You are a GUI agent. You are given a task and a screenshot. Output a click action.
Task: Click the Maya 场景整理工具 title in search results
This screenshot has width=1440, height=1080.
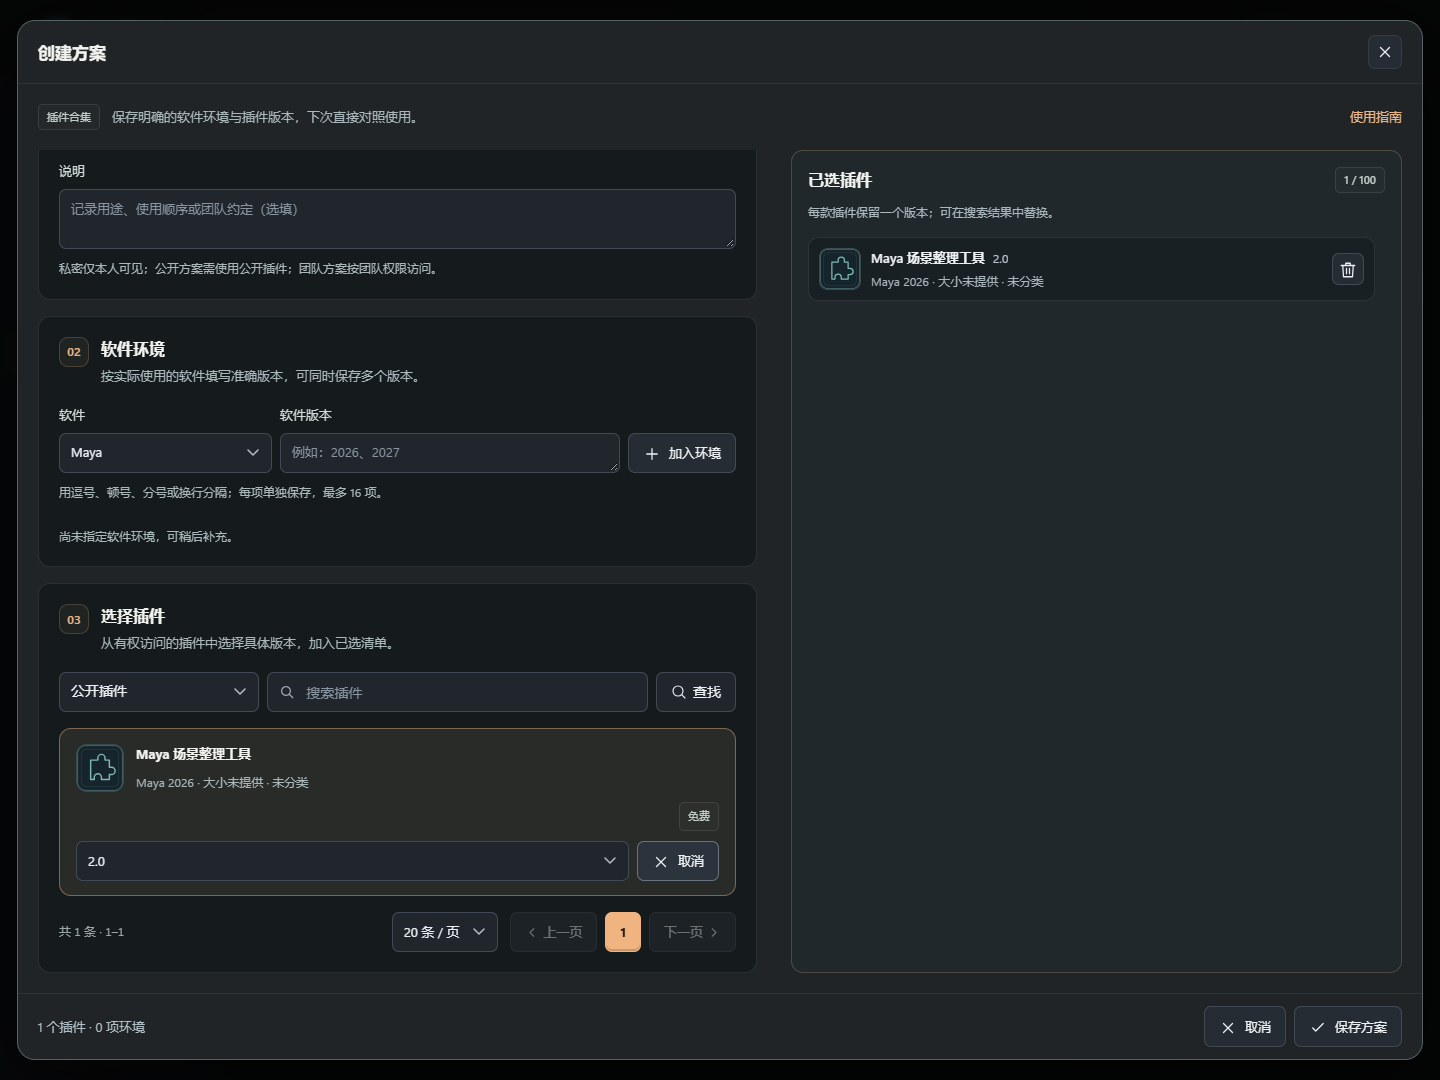click(194, 754)
